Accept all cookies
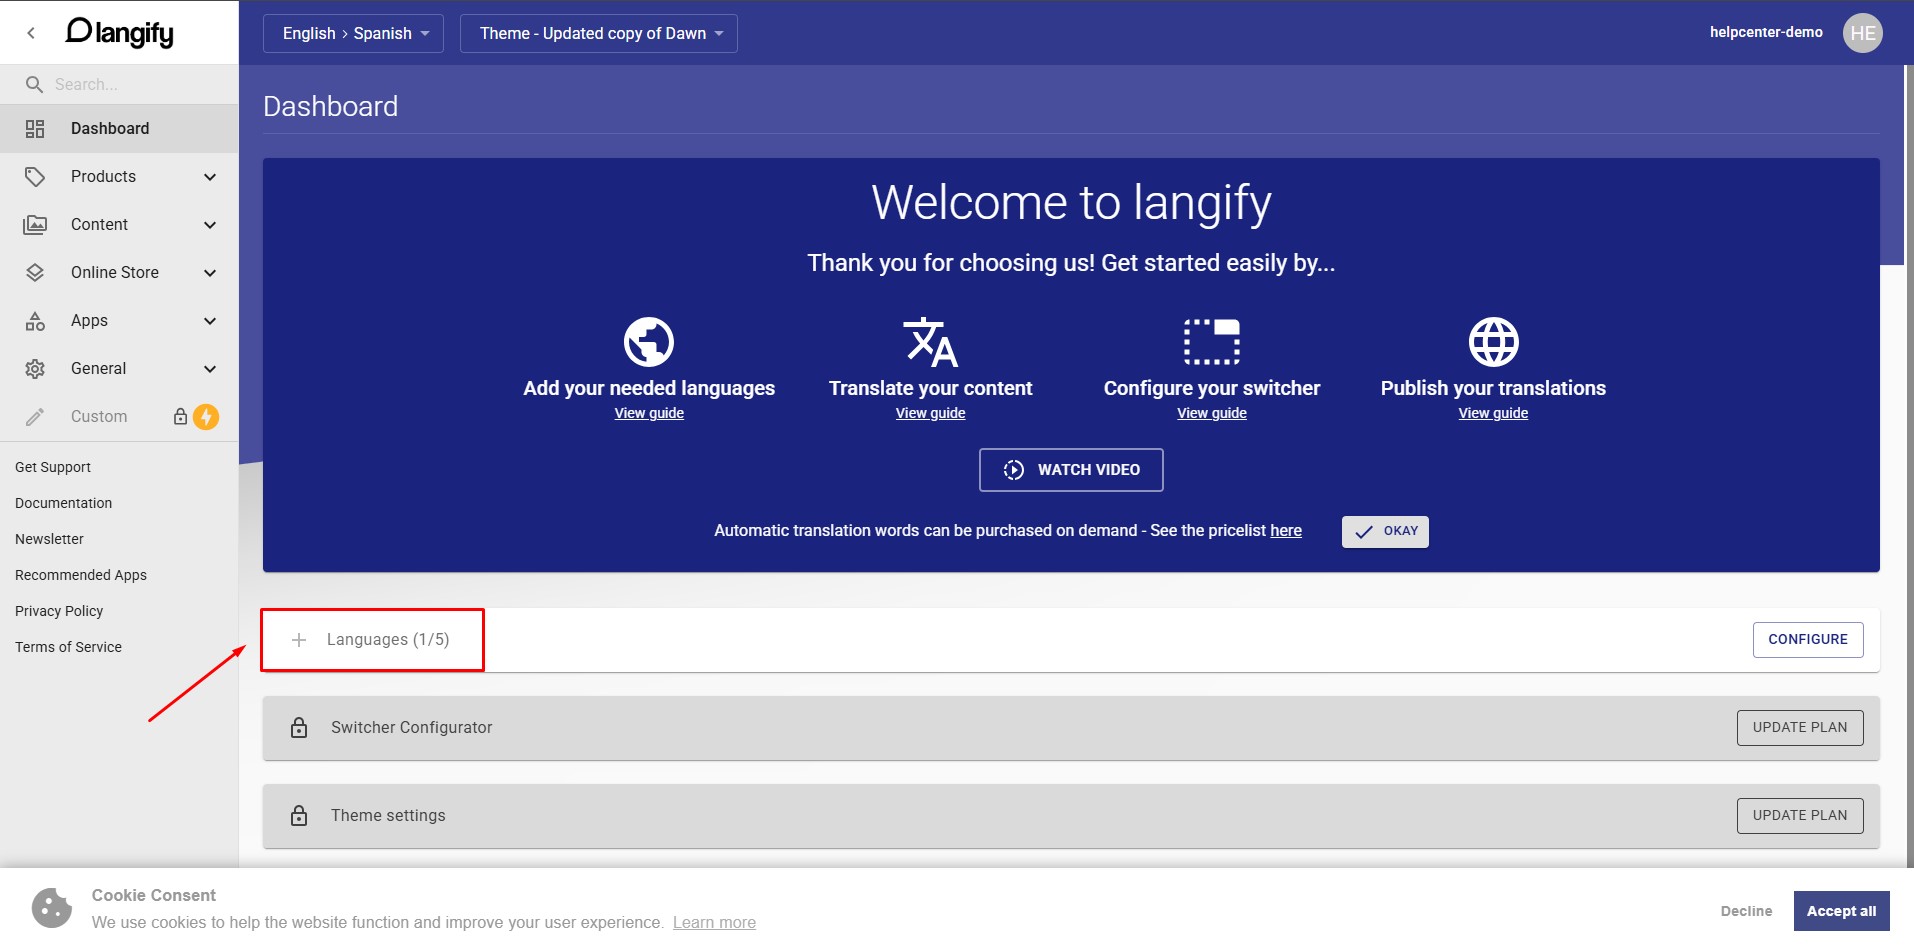 pos(1841,910)
